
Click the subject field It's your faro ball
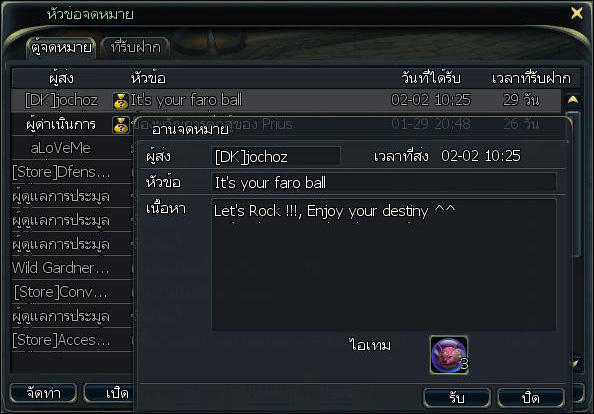coord(384,183)
